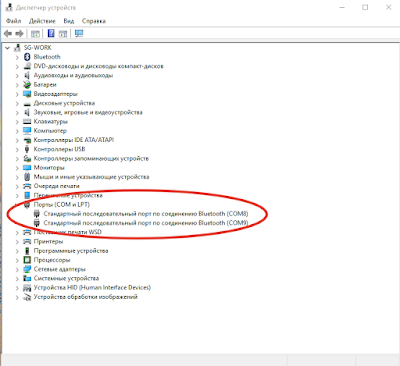Select the Дисковые устройства row
Screen dimensions: 400x366
point(64,103)
